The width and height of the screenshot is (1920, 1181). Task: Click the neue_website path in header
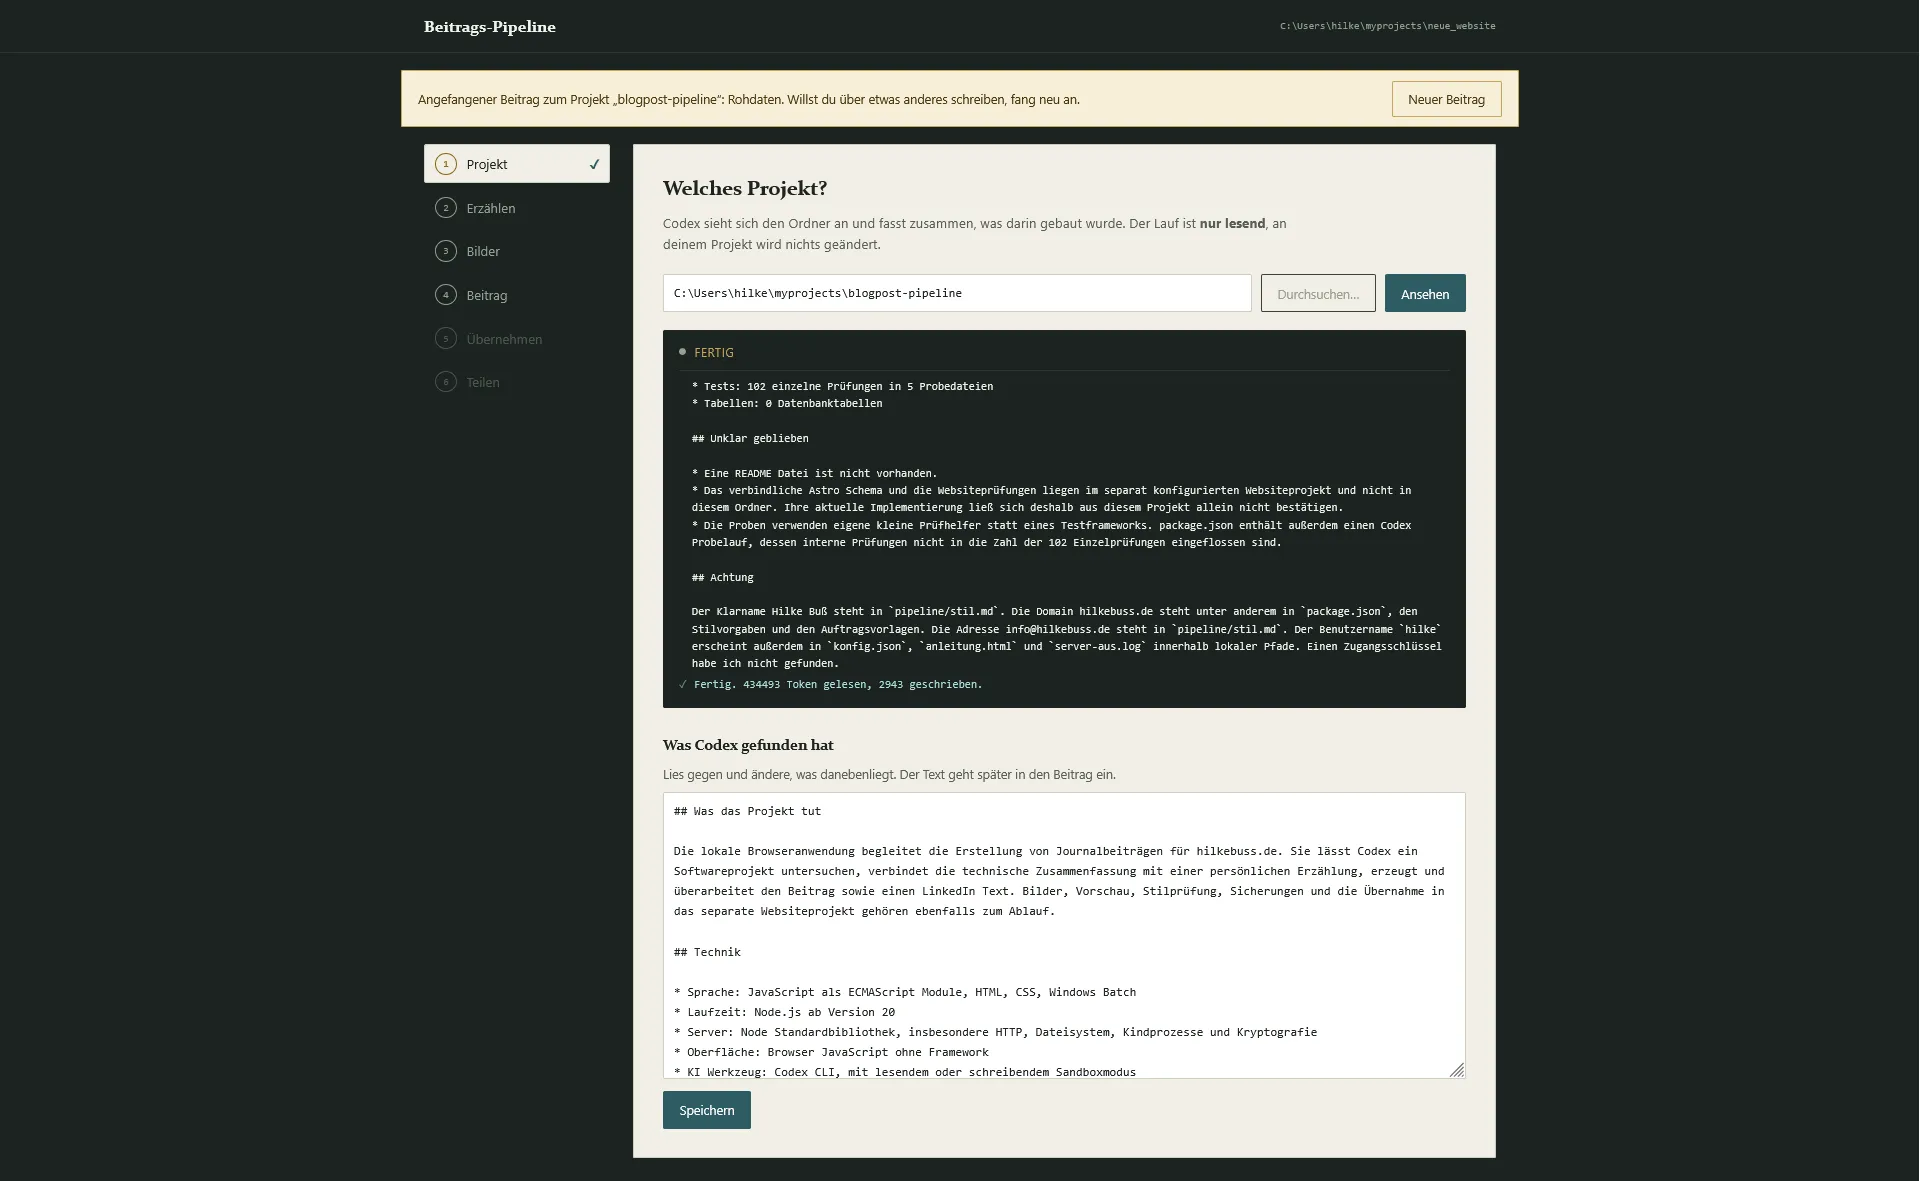pos(1388,26)
